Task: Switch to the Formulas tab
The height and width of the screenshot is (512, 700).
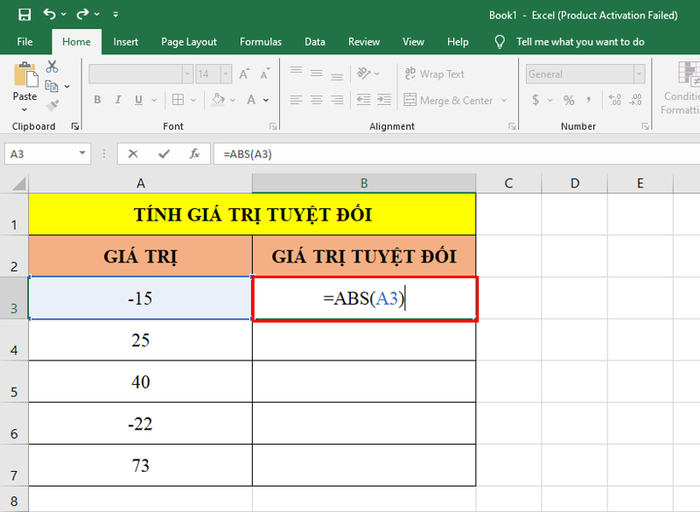Action: click(x=261, y=42)
